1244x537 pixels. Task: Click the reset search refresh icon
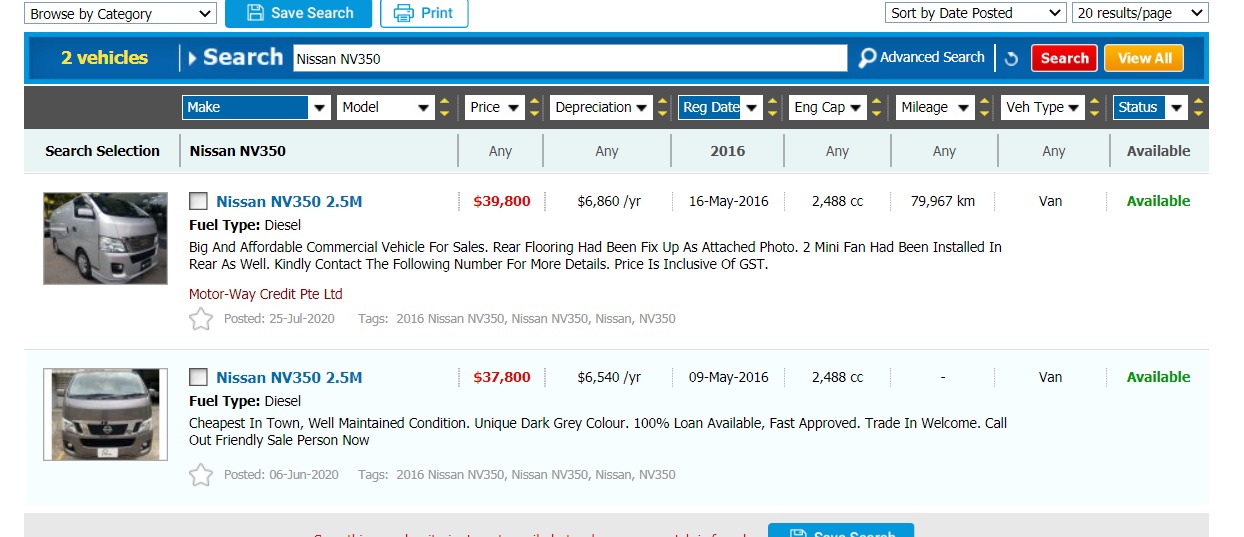[1011, 58]
